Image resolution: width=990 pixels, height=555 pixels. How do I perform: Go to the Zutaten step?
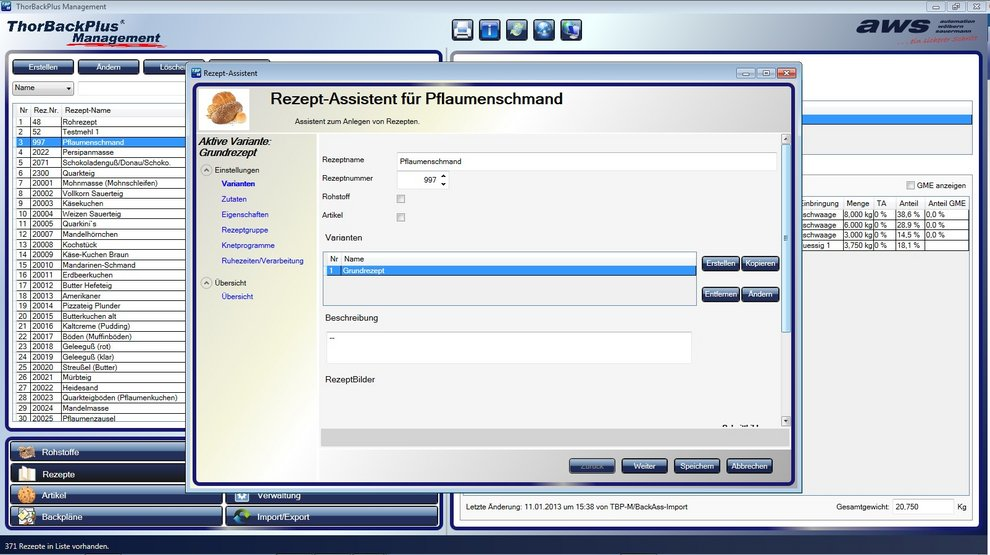tap(234, 199)
